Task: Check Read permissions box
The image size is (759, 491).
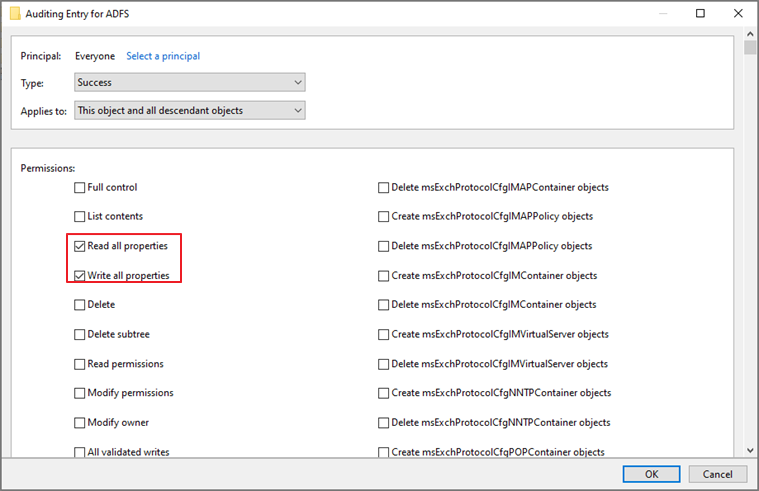Action: [79, 364]
